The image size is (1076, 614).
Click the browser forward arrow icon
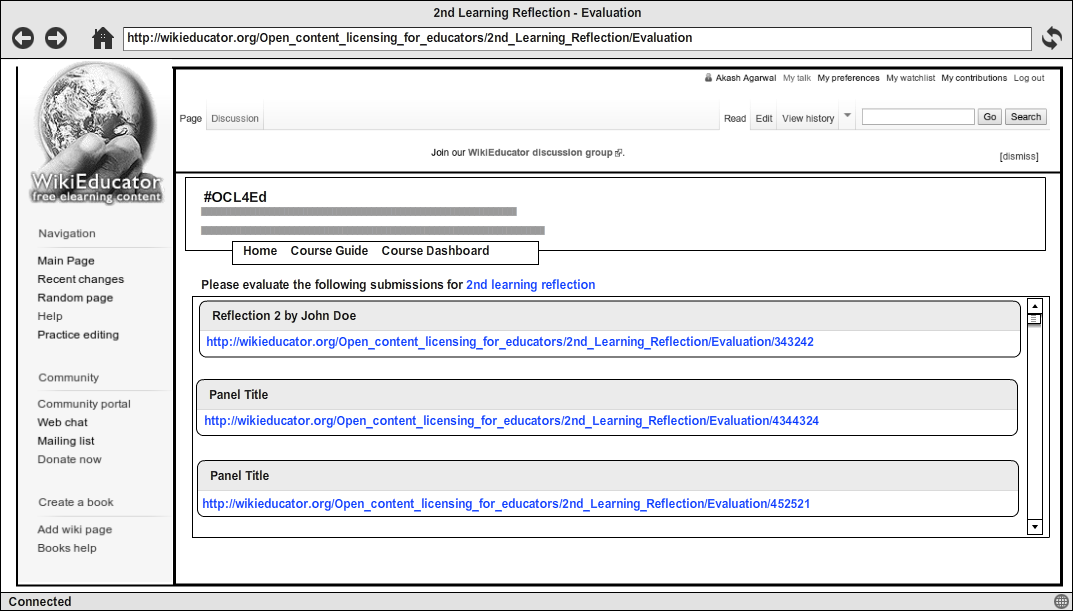click(56, 38)
